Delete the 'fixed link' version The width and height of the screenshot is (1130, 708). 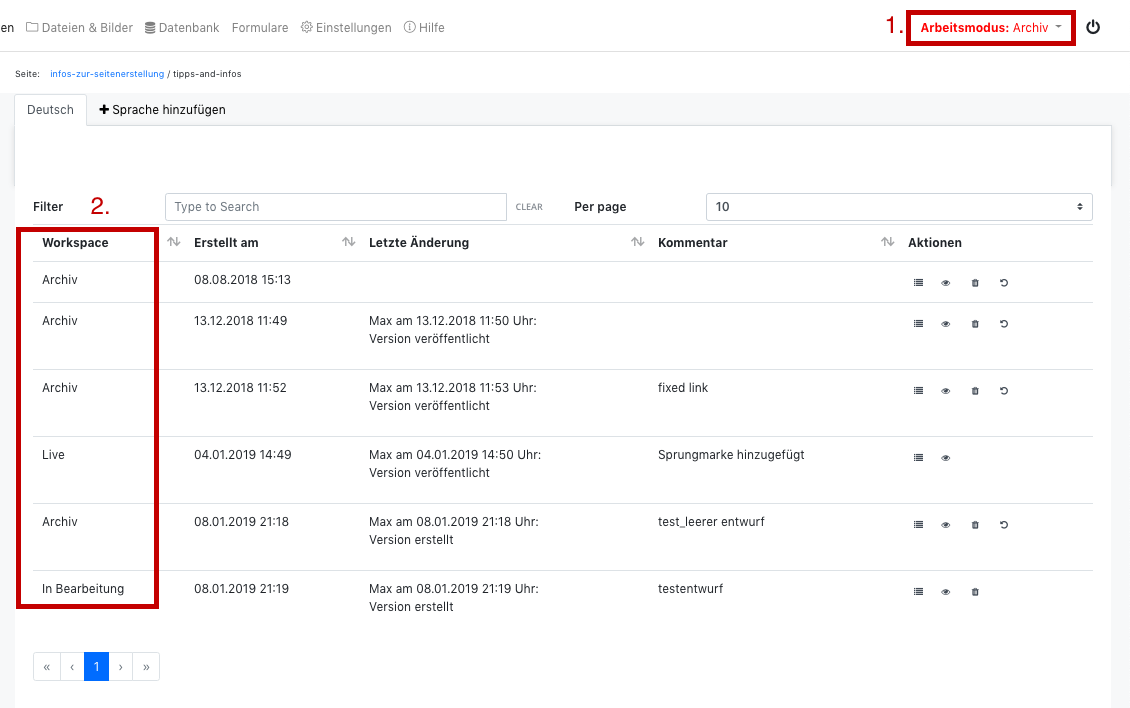coord(975,391)
